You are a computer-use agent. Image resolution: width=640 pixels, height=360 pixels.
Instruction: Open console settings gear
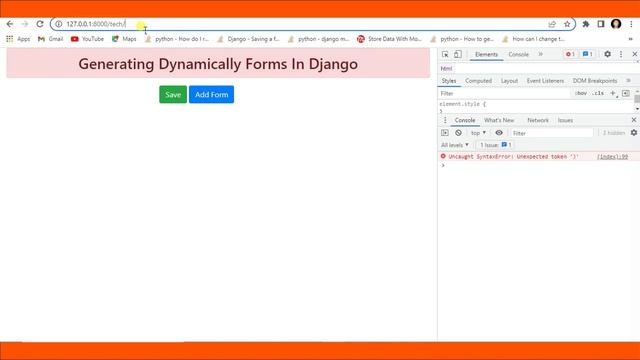(633, 133)
